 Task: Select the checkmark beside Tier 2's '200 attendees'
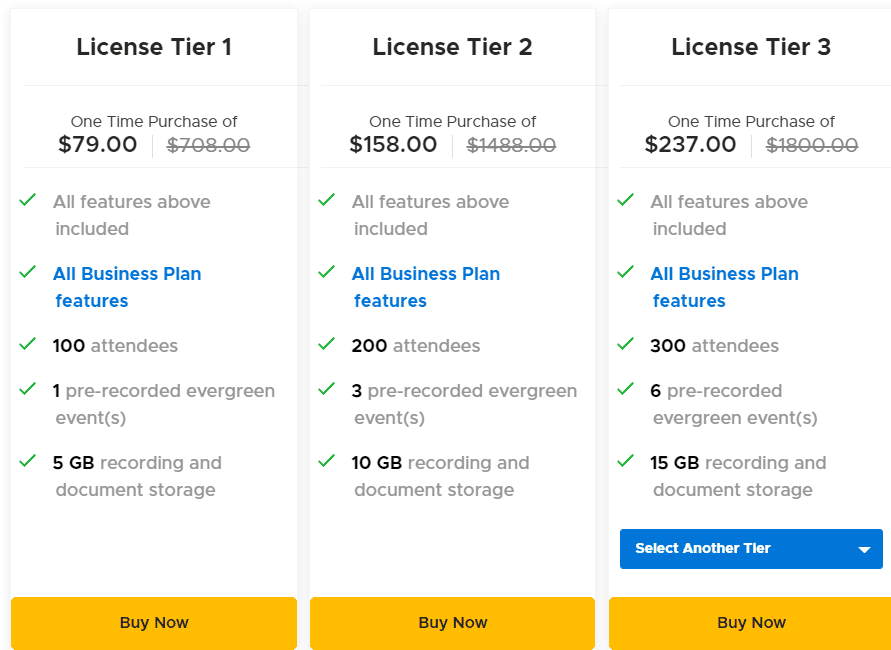pyautogui.click(x=327, y=344)
